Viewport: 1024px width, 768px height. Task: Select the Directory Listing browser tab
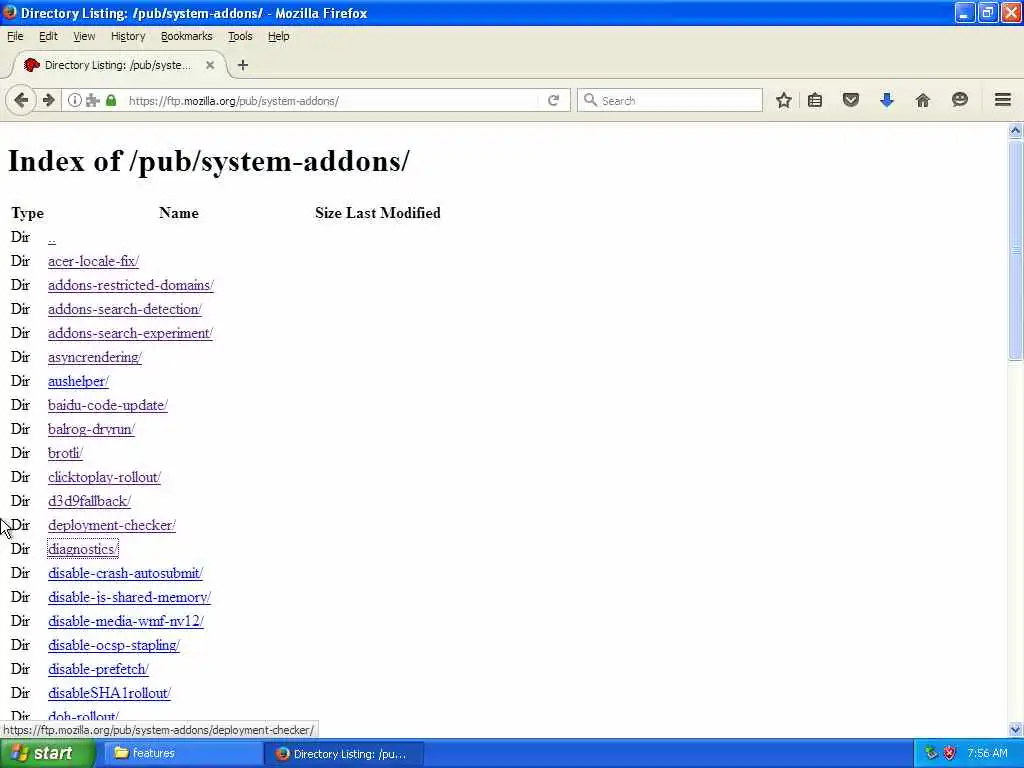(x=118, y=65)
